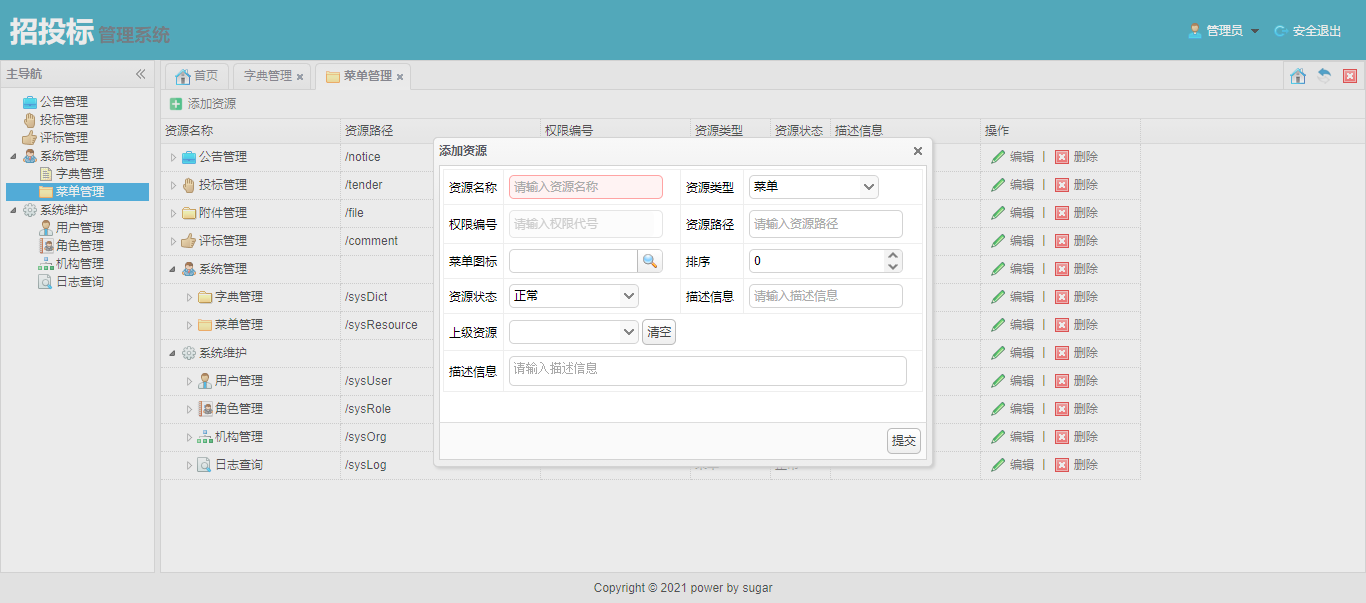
Task: Select 菜单管理 in the sidebar tree
Action: click(79, 192)
